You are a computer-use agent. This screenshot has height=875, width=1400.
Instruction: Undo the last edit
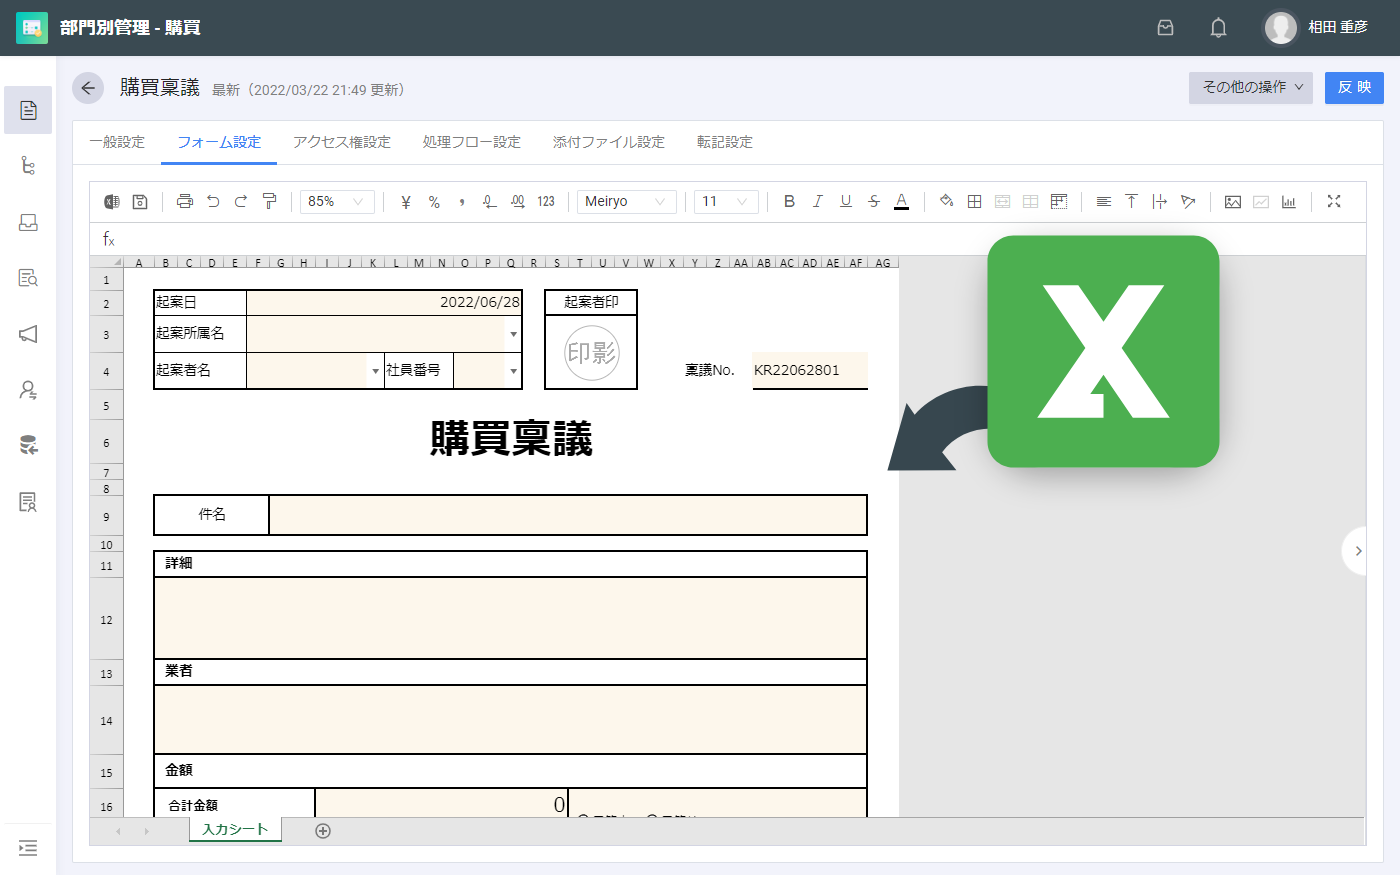point(213,201)
